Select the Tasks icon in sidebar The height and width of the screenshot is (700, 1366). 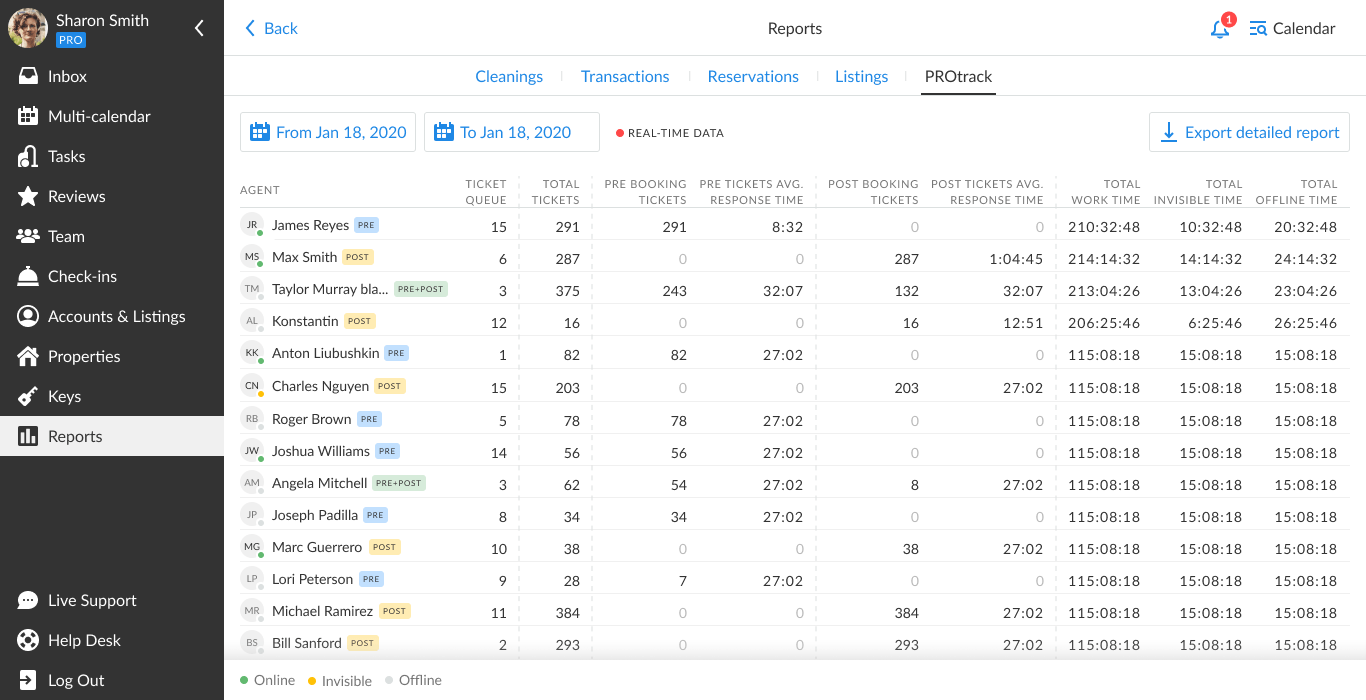(x=28, y=156)
